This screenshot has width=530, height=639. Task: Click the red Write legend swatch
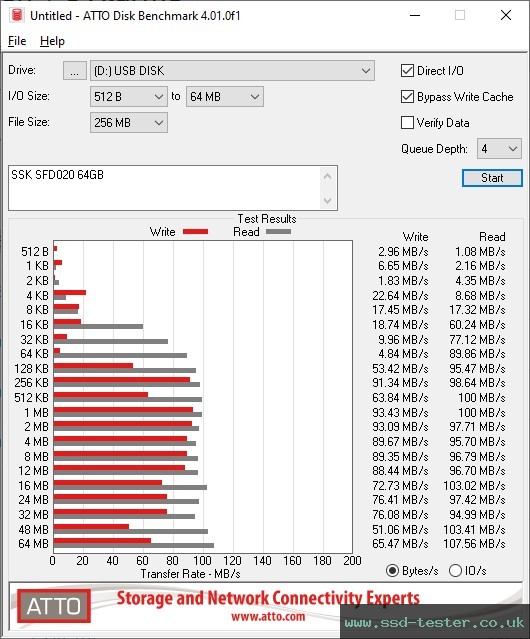pos(196,231)
